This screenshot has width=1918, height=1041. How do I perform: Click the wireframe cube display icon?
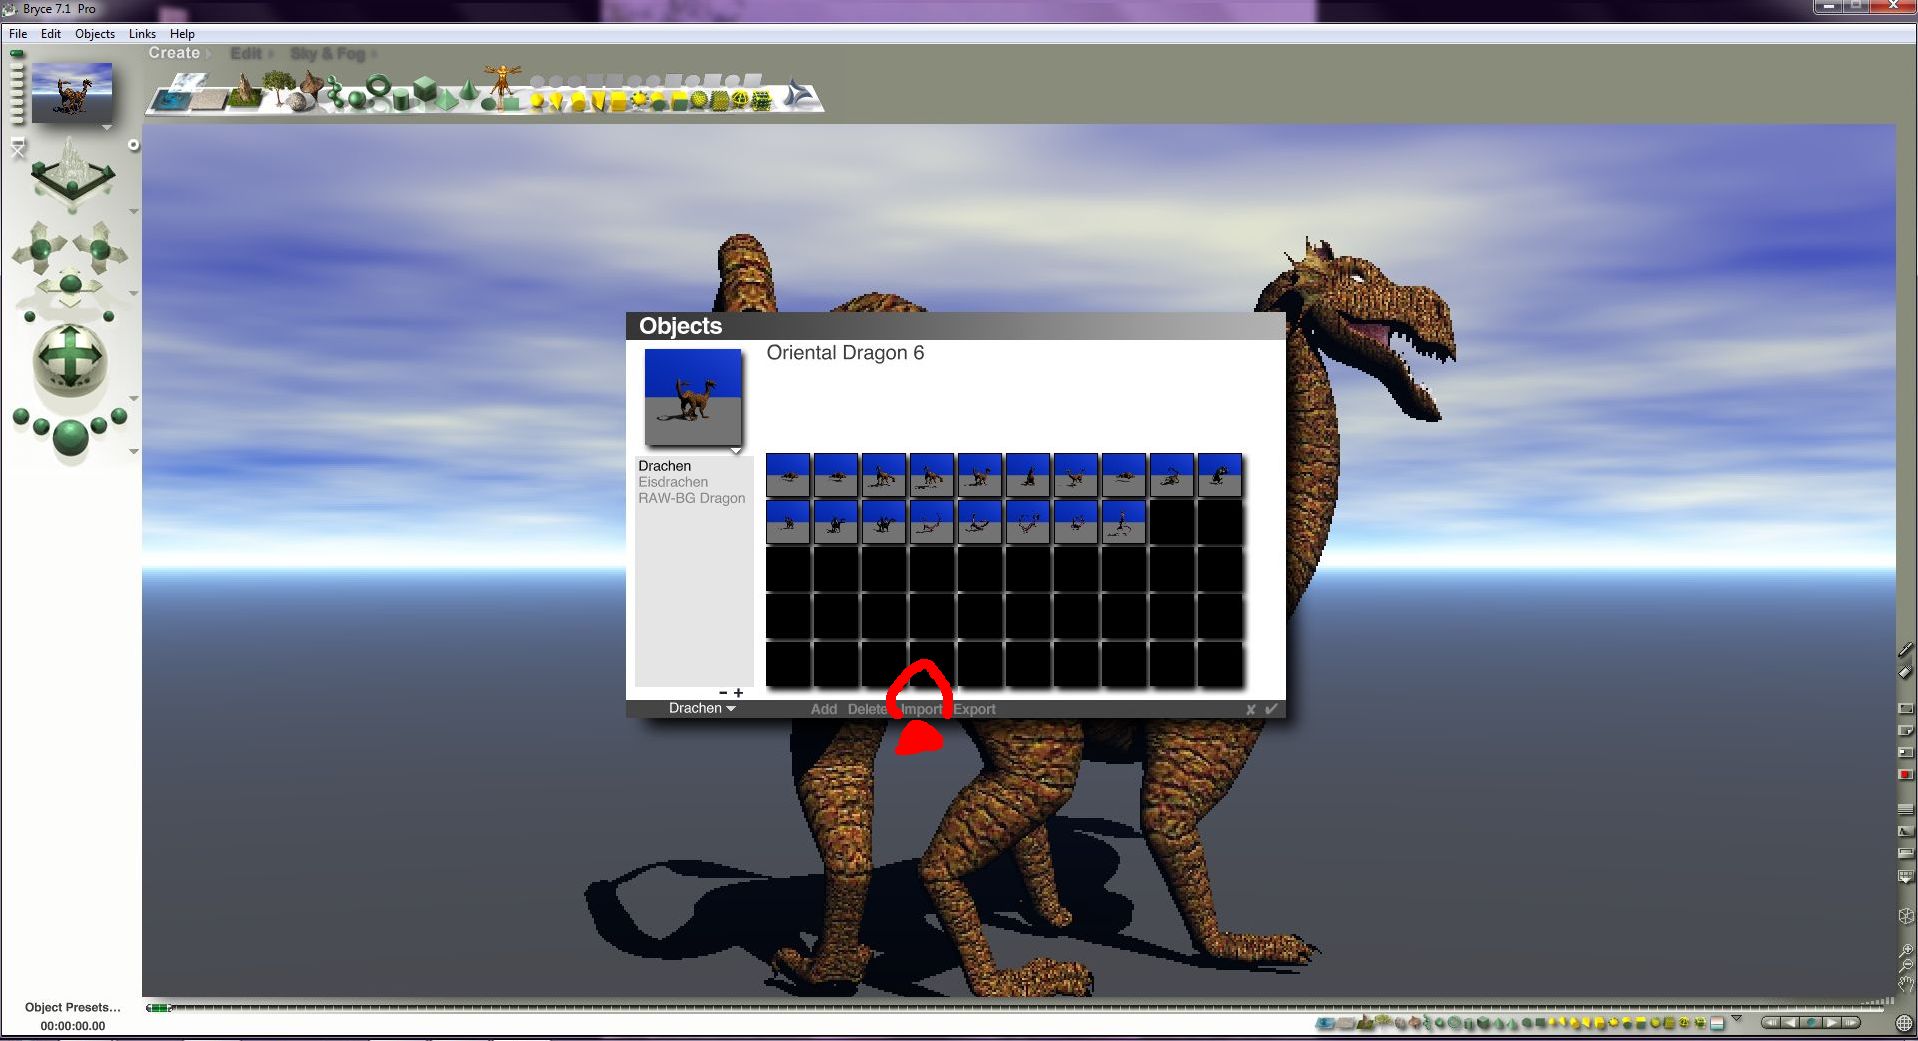pos(1906,916)
